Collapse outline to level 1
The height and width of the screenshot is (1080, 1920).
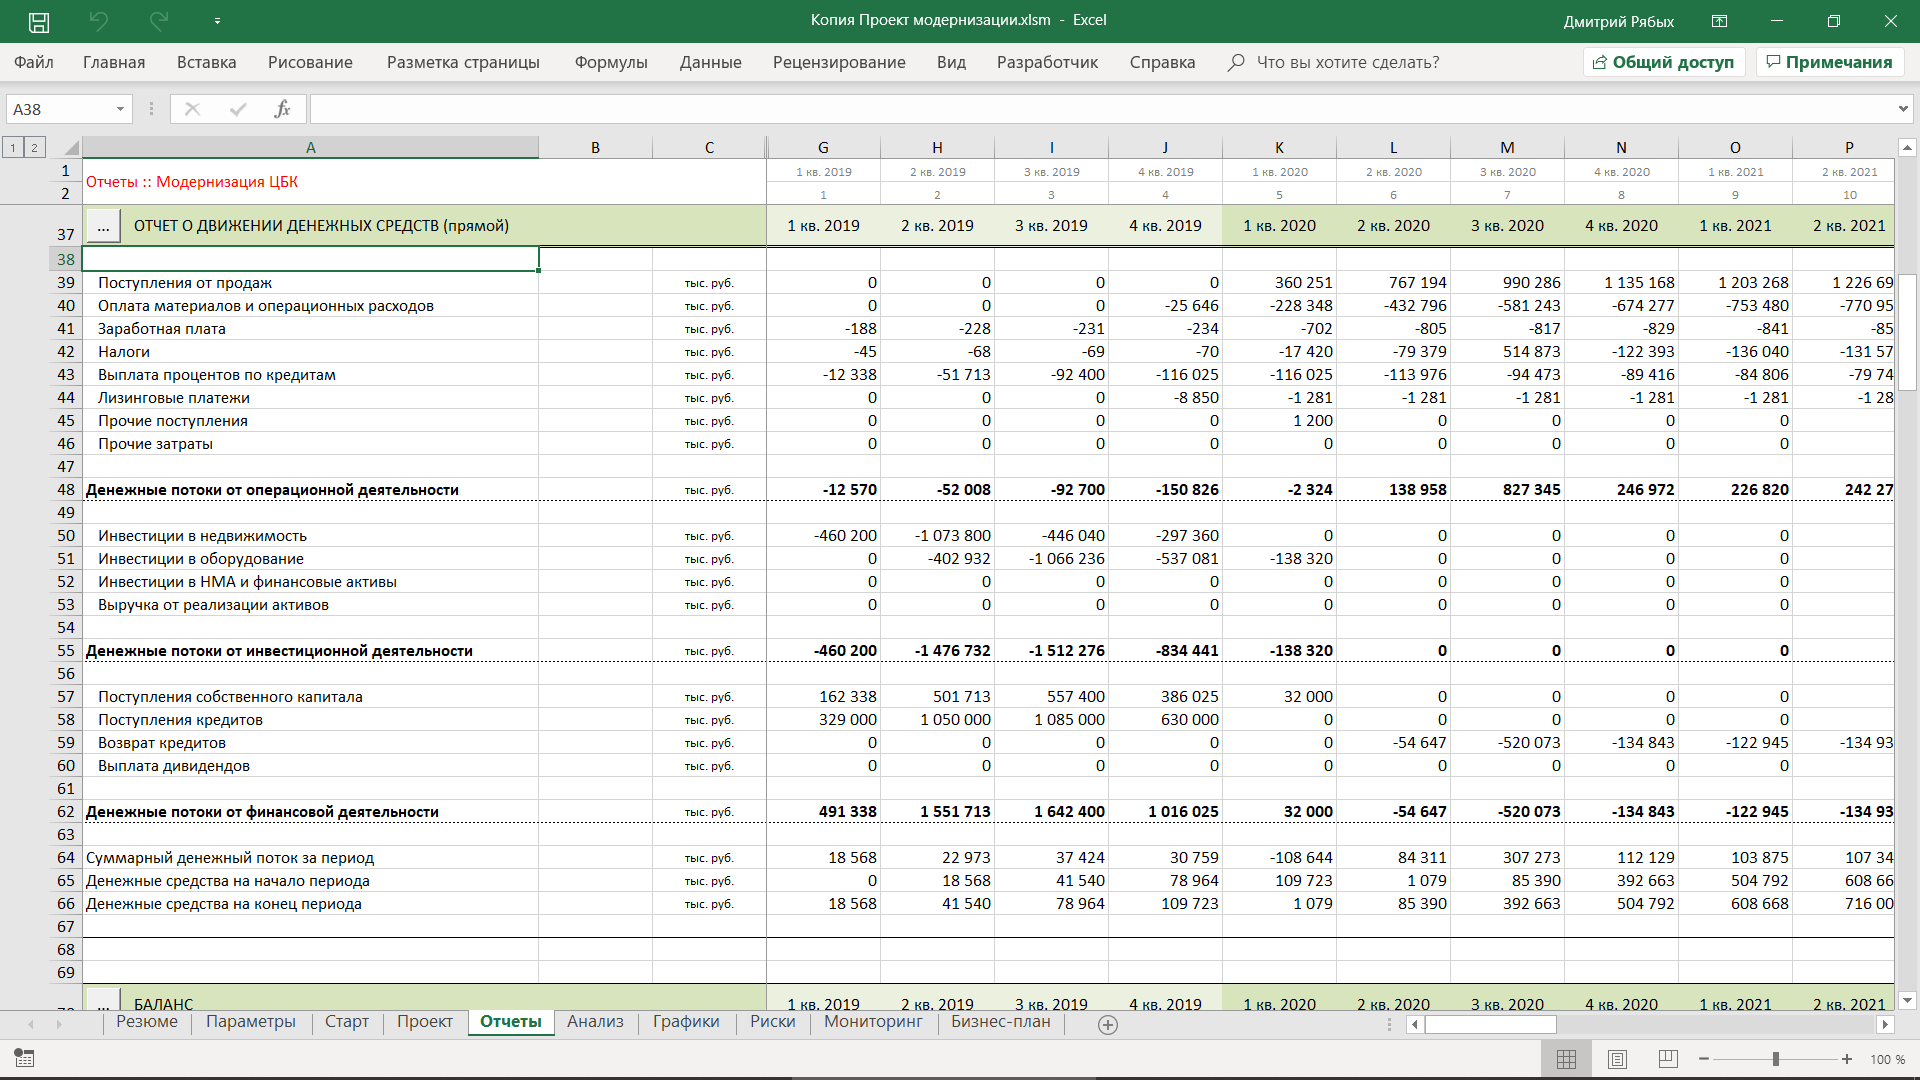coord(13,148)
